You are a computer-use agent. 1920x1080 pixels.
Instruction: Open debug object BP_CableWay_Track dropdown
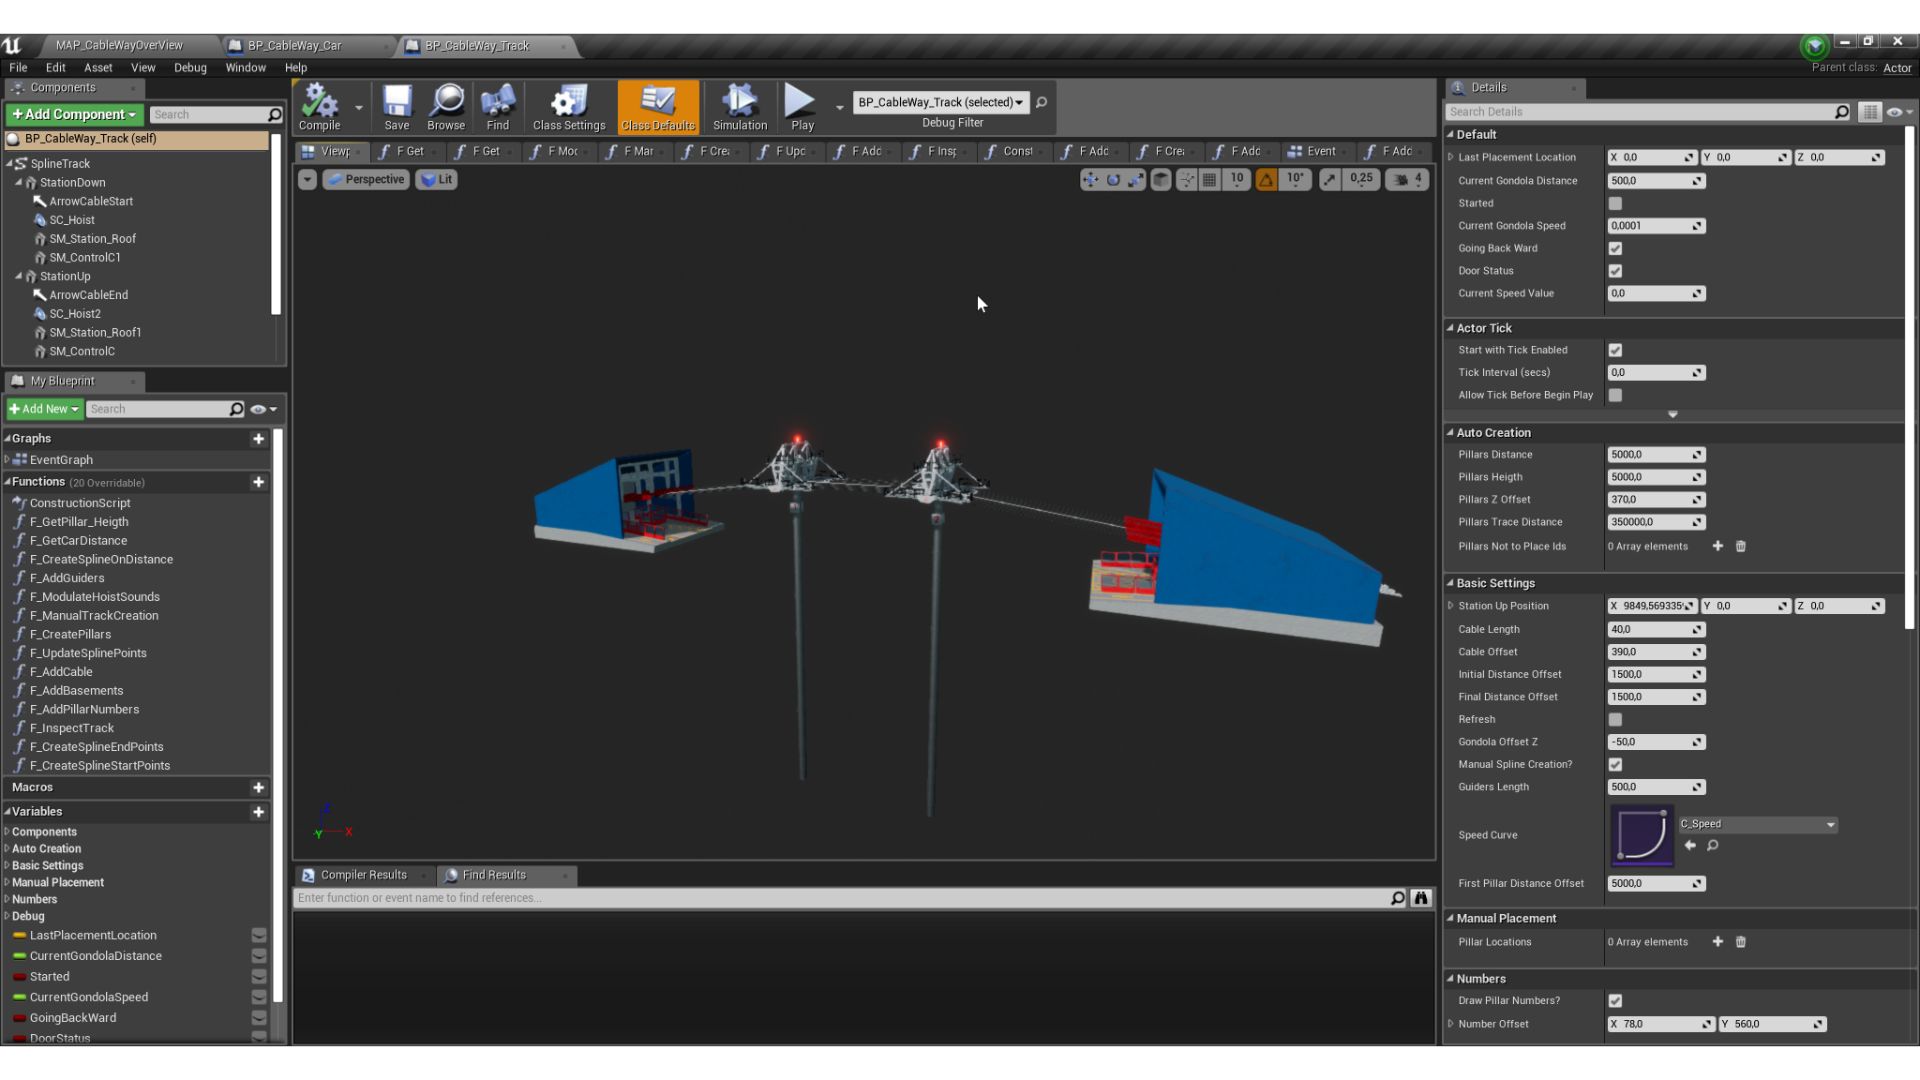(x=940, y=102)
